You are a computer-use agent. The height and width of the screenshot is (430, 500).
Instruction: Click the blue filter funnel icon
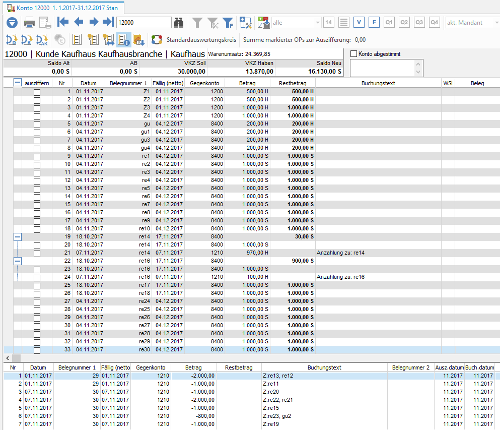click(228, 23)
